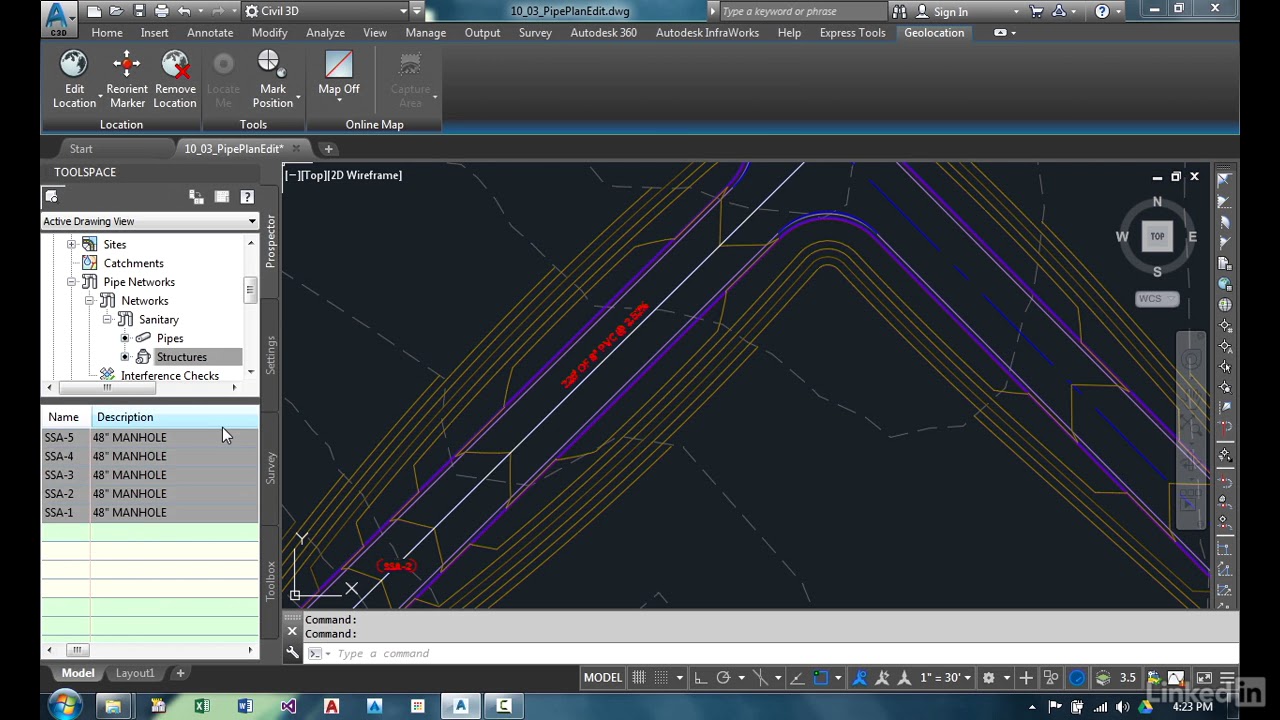The width and height of the screenshot is (1280, 720).
Task: Open Excel from the Windows taskbar
Action: click(x=202, y=707)
